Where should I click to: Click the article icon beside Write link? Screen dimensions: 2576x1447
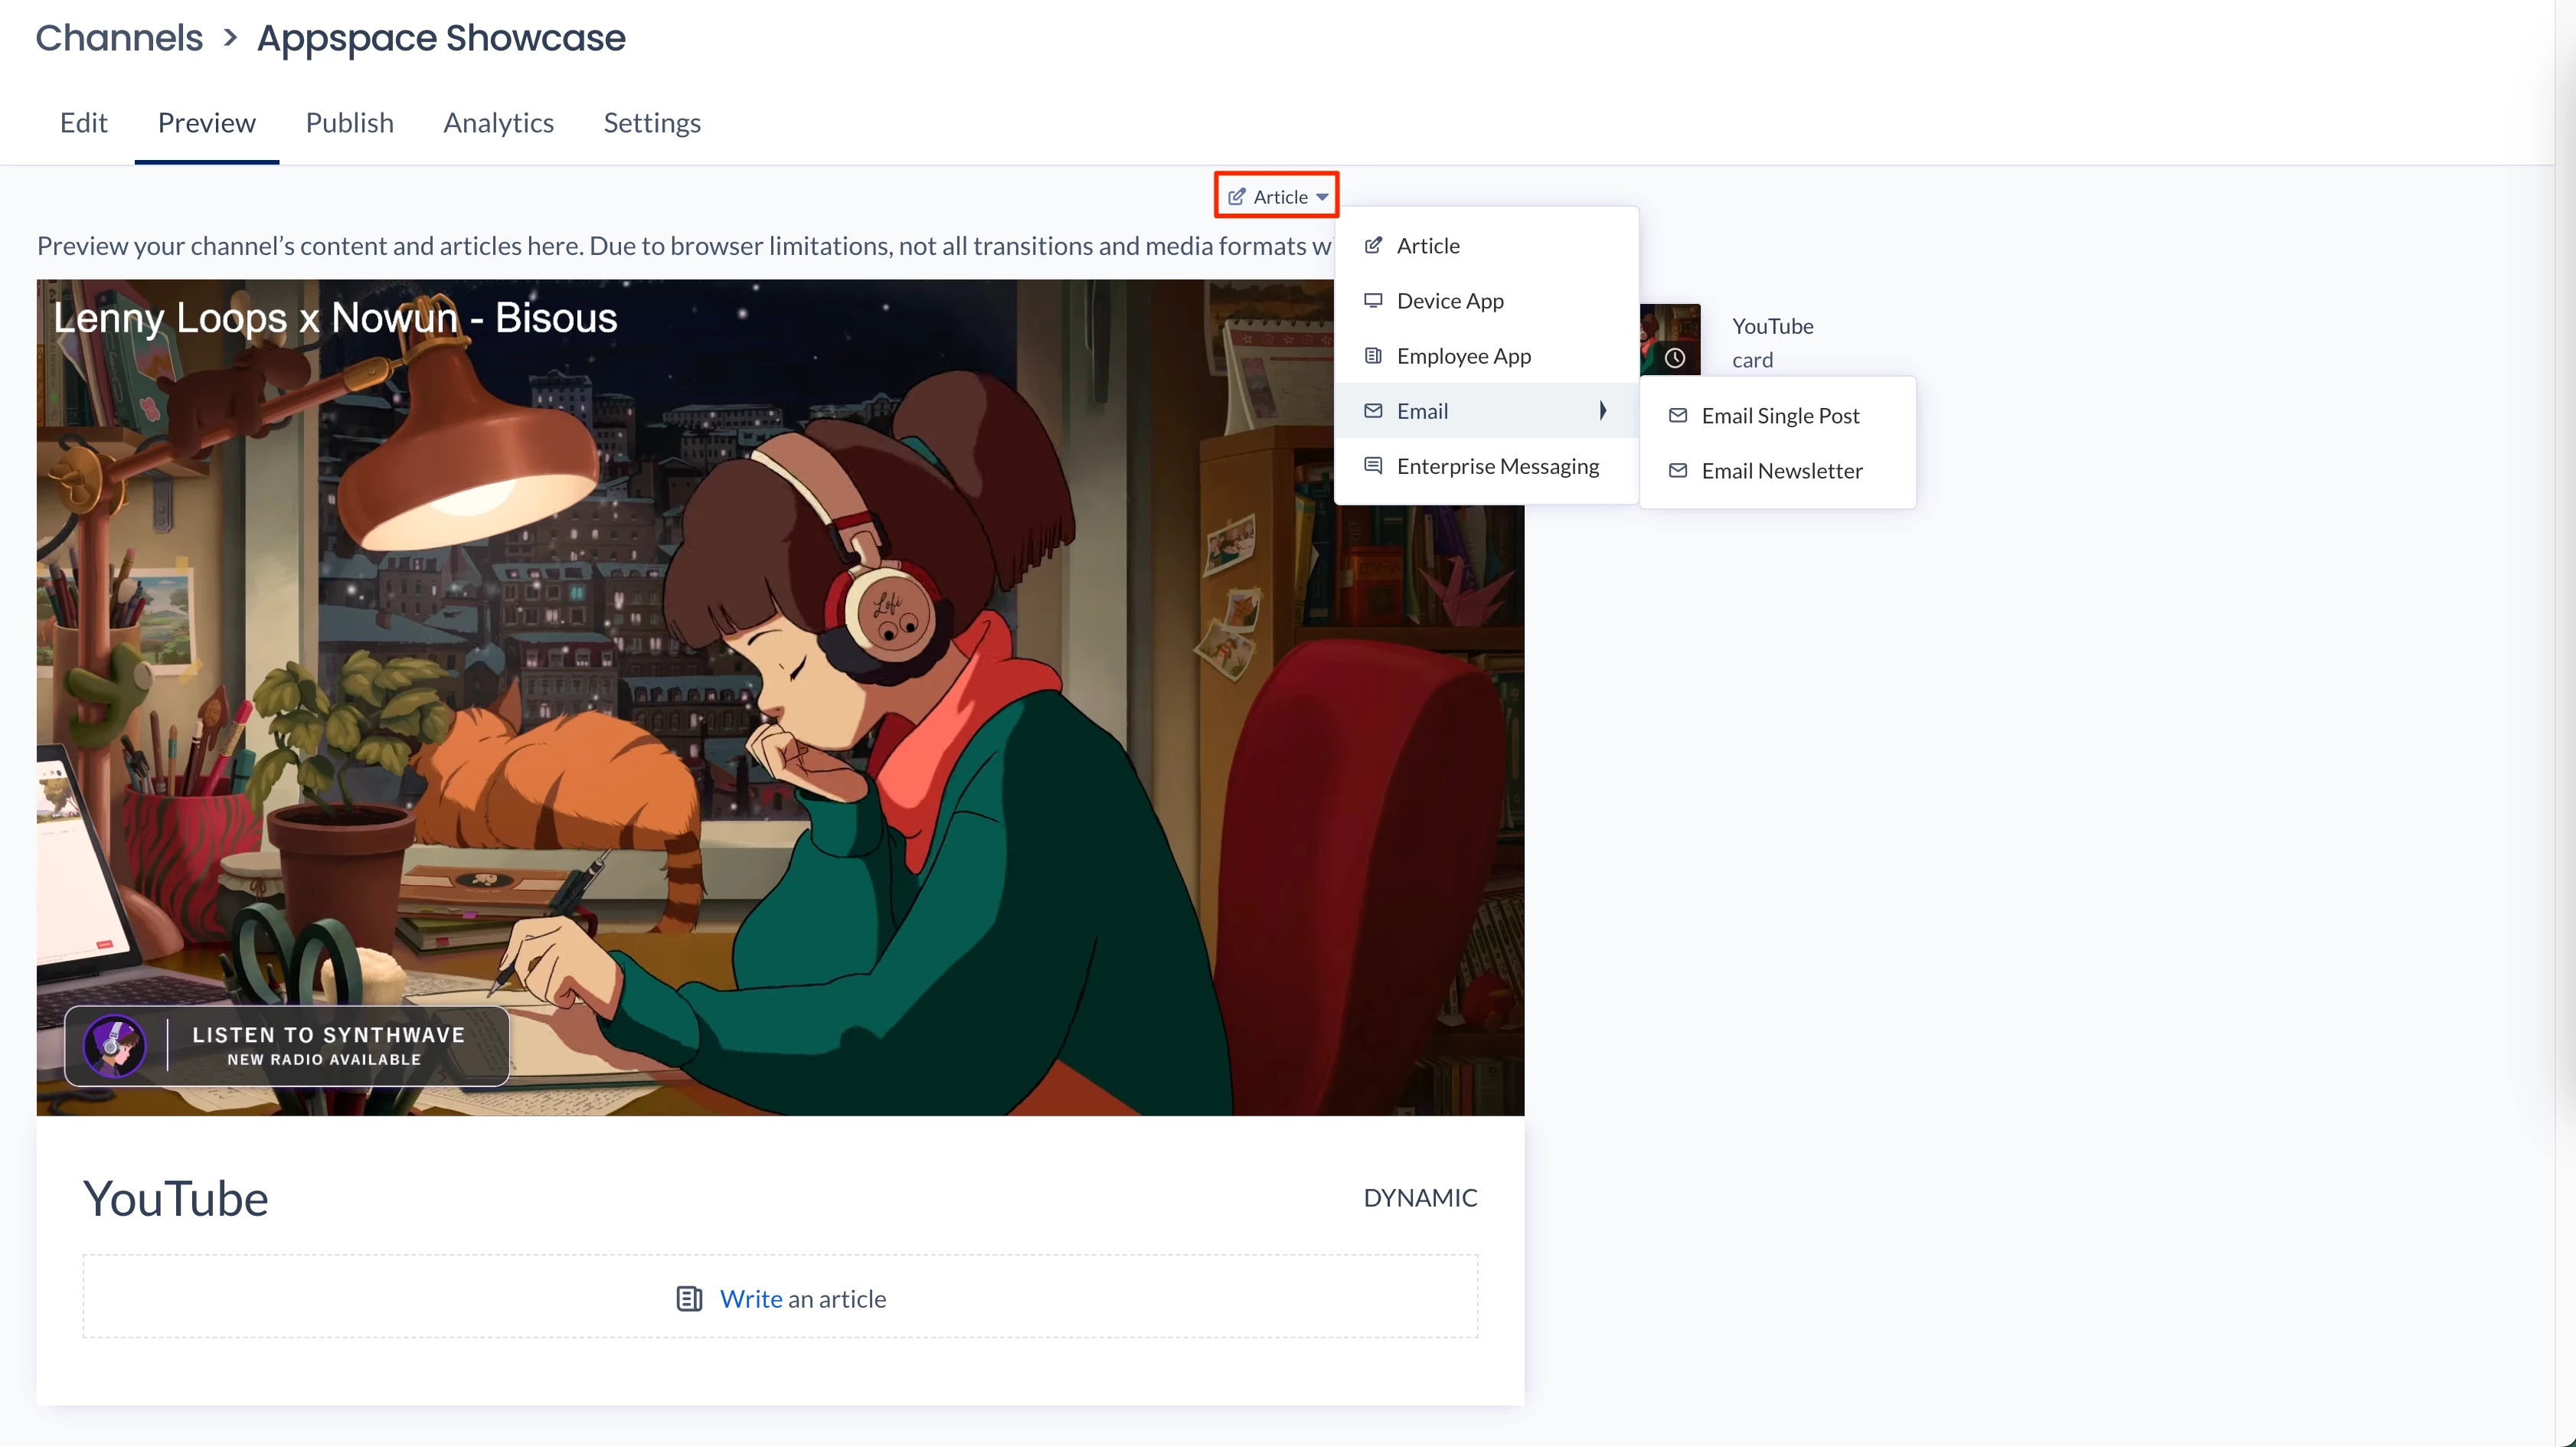[x=689, y=1299]
